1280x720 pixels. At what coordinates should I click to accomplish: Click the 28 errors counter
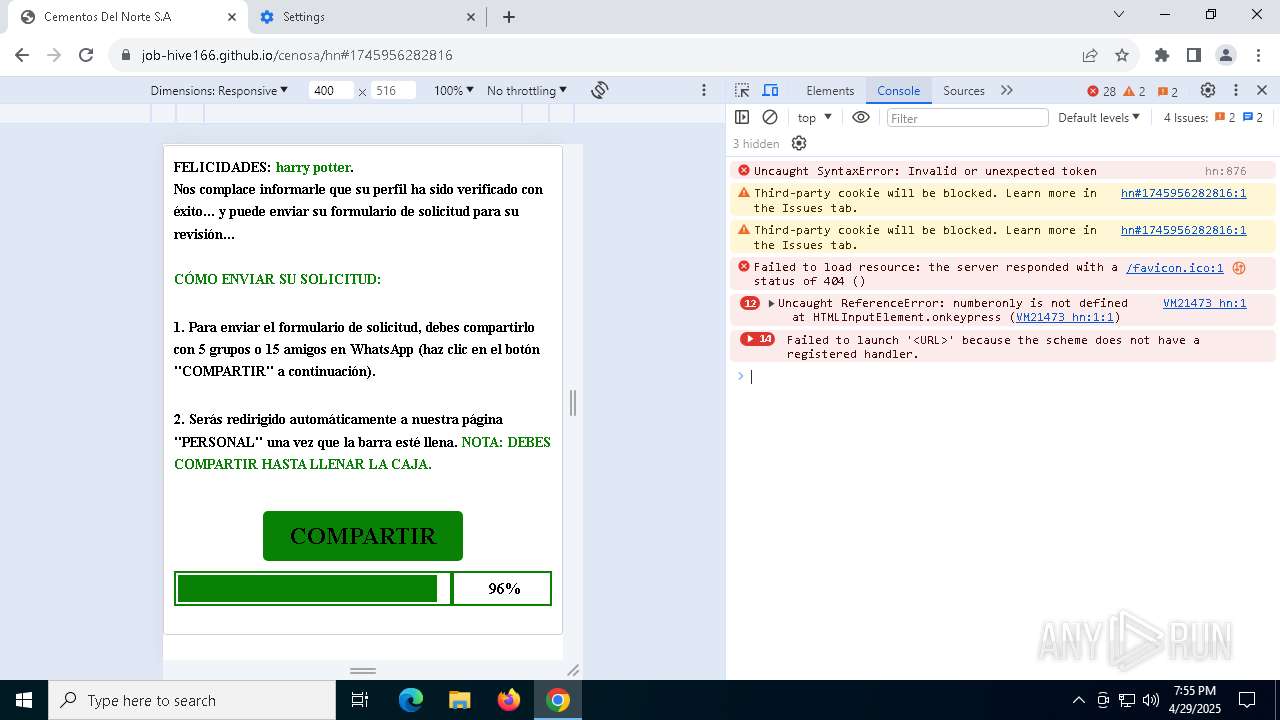point(1101,91)
